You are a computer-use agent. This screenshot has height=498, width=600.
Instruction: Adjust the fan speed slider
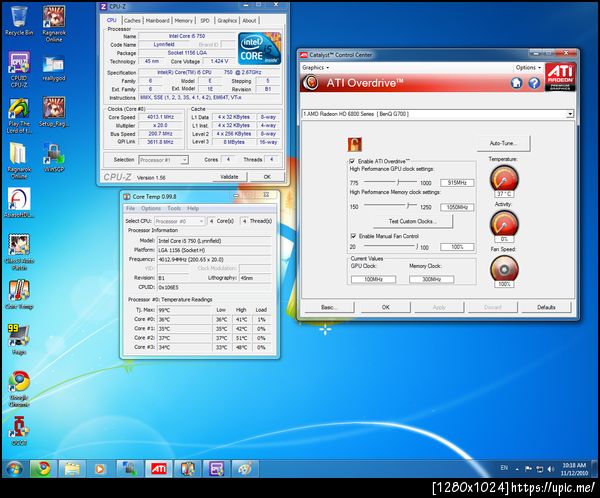tap(417, 247)
